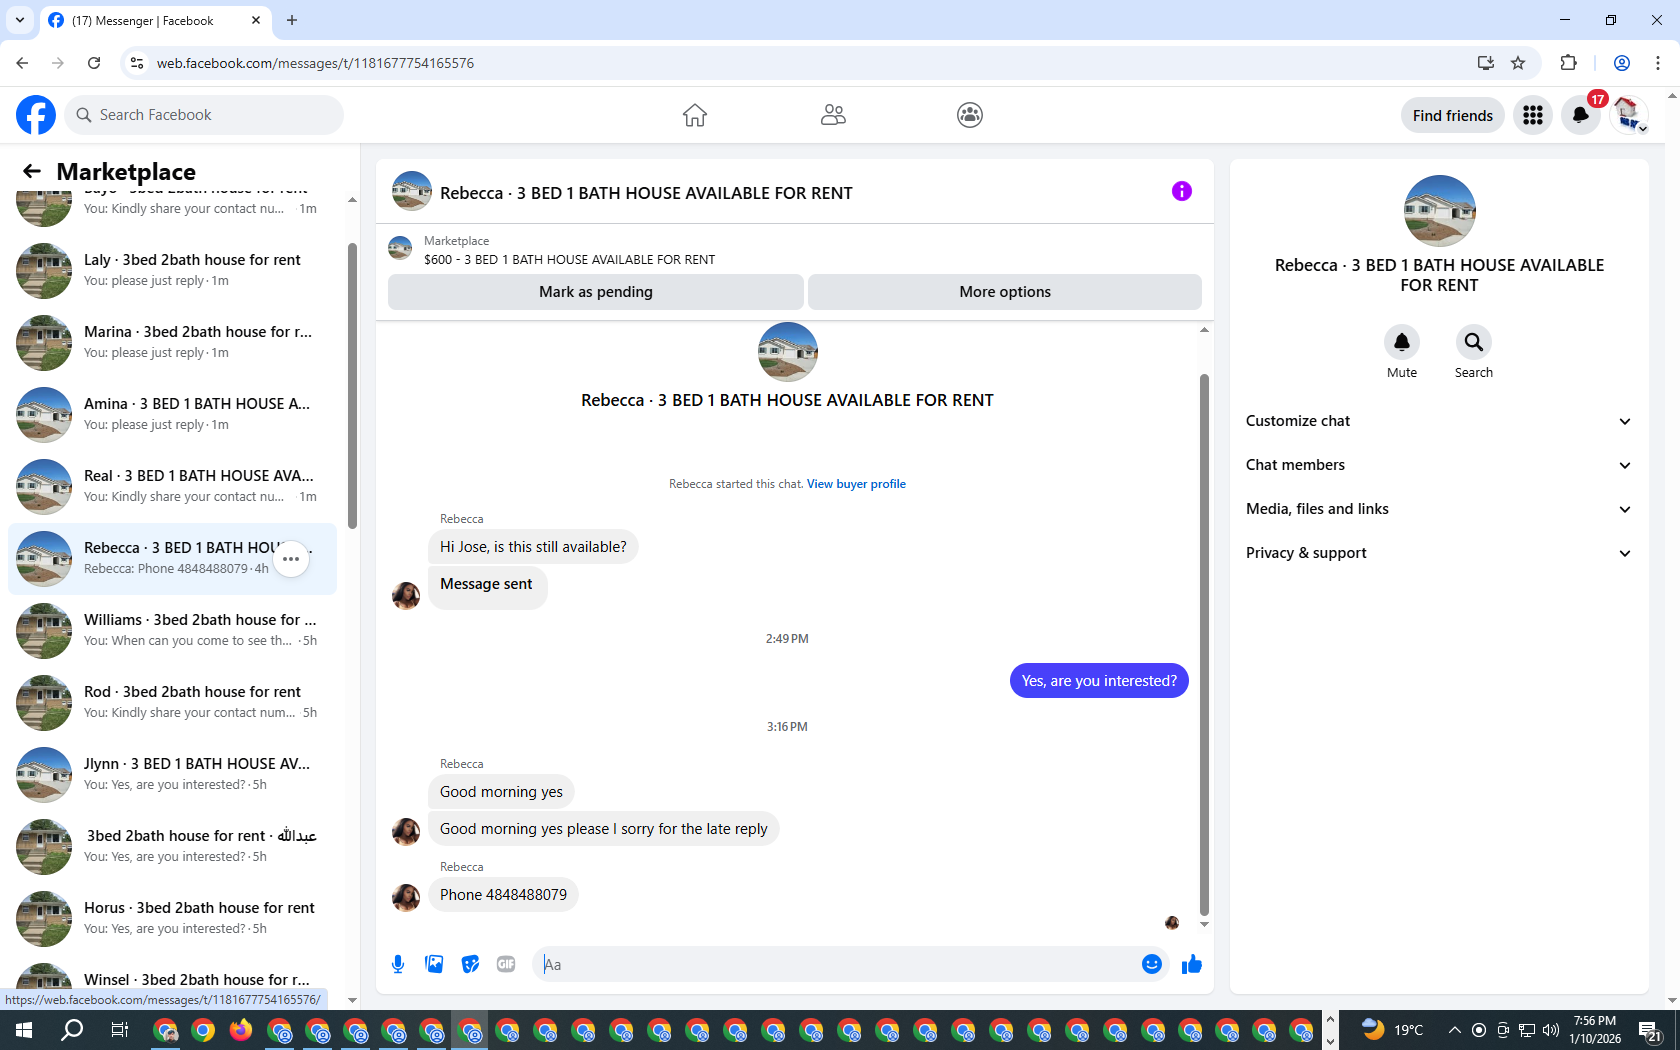Click the Search magnifier in chat details

[x=1474, y=342]
